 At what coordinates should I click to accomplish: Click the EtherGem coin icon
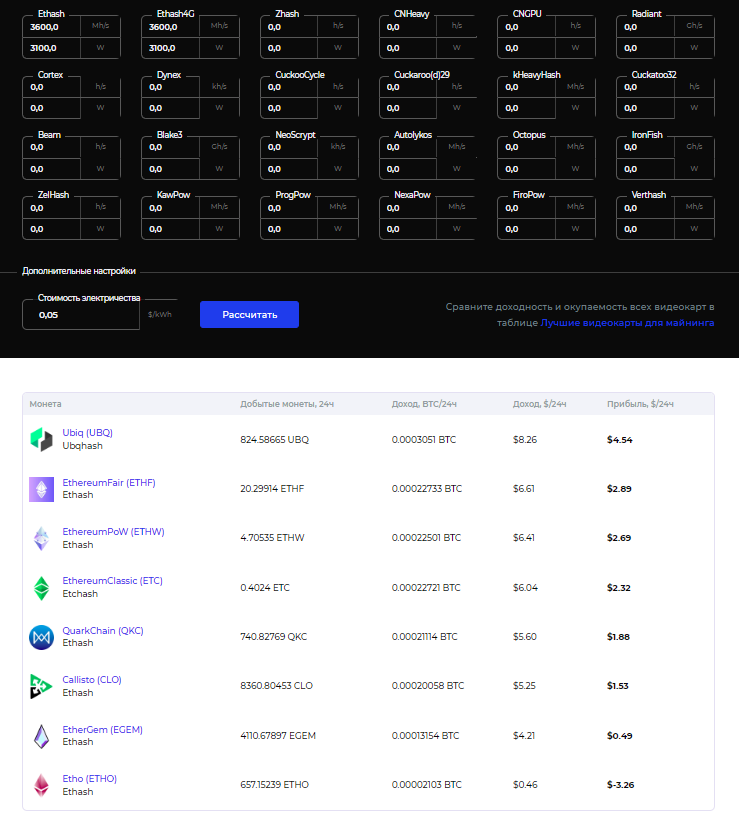pyautogui.click(x=41, y=736)
